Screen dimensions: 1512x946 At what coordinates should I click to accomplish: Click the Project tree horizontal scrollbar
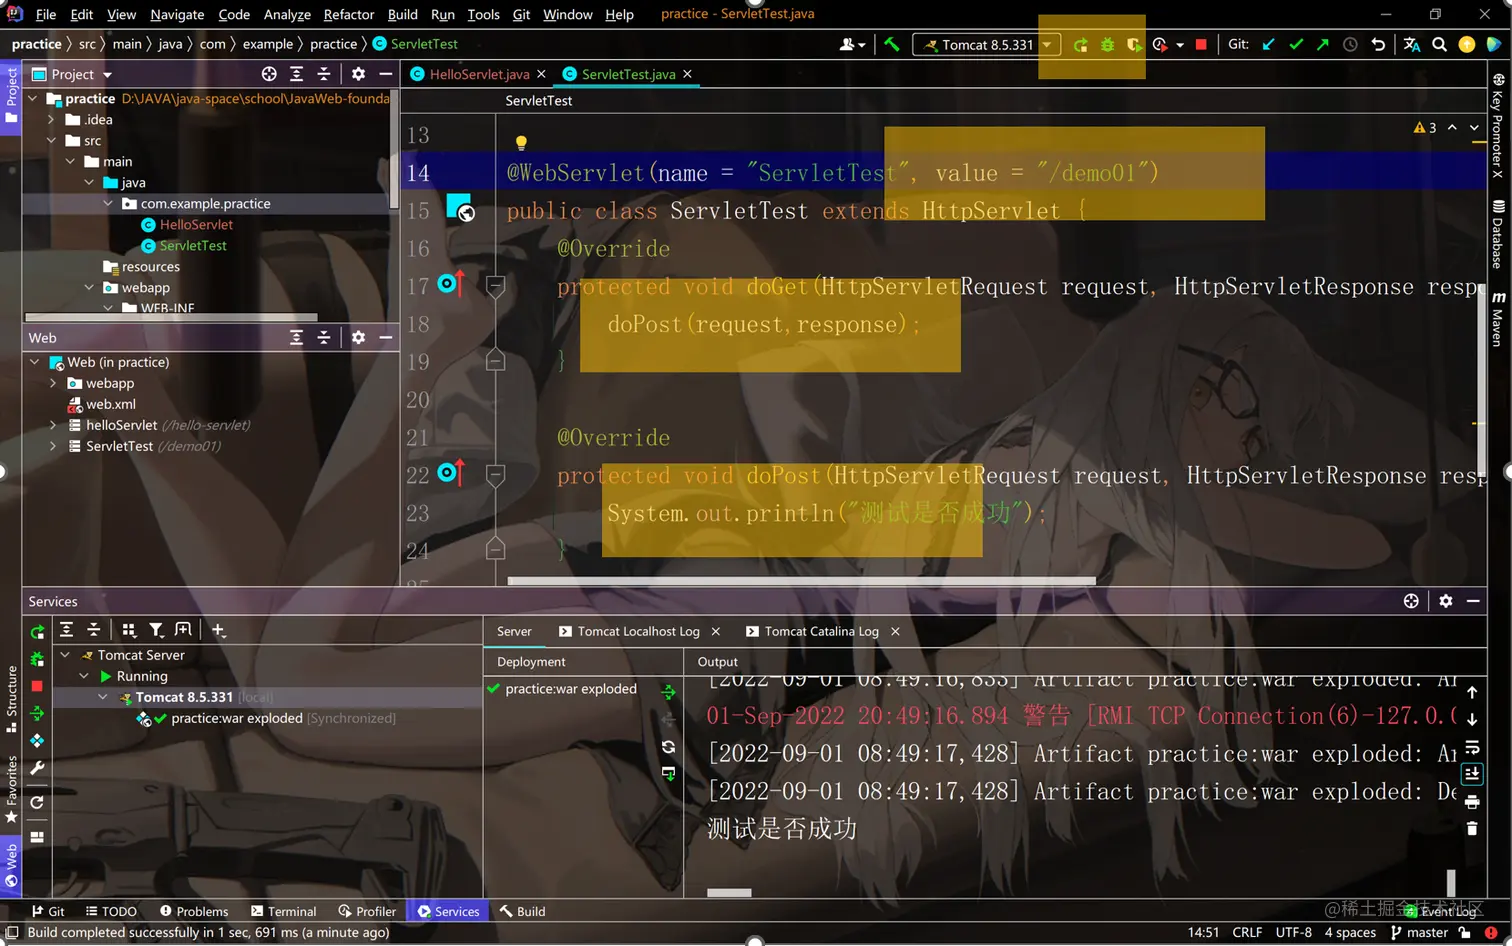pyautogui.click(x=172, y=317)
